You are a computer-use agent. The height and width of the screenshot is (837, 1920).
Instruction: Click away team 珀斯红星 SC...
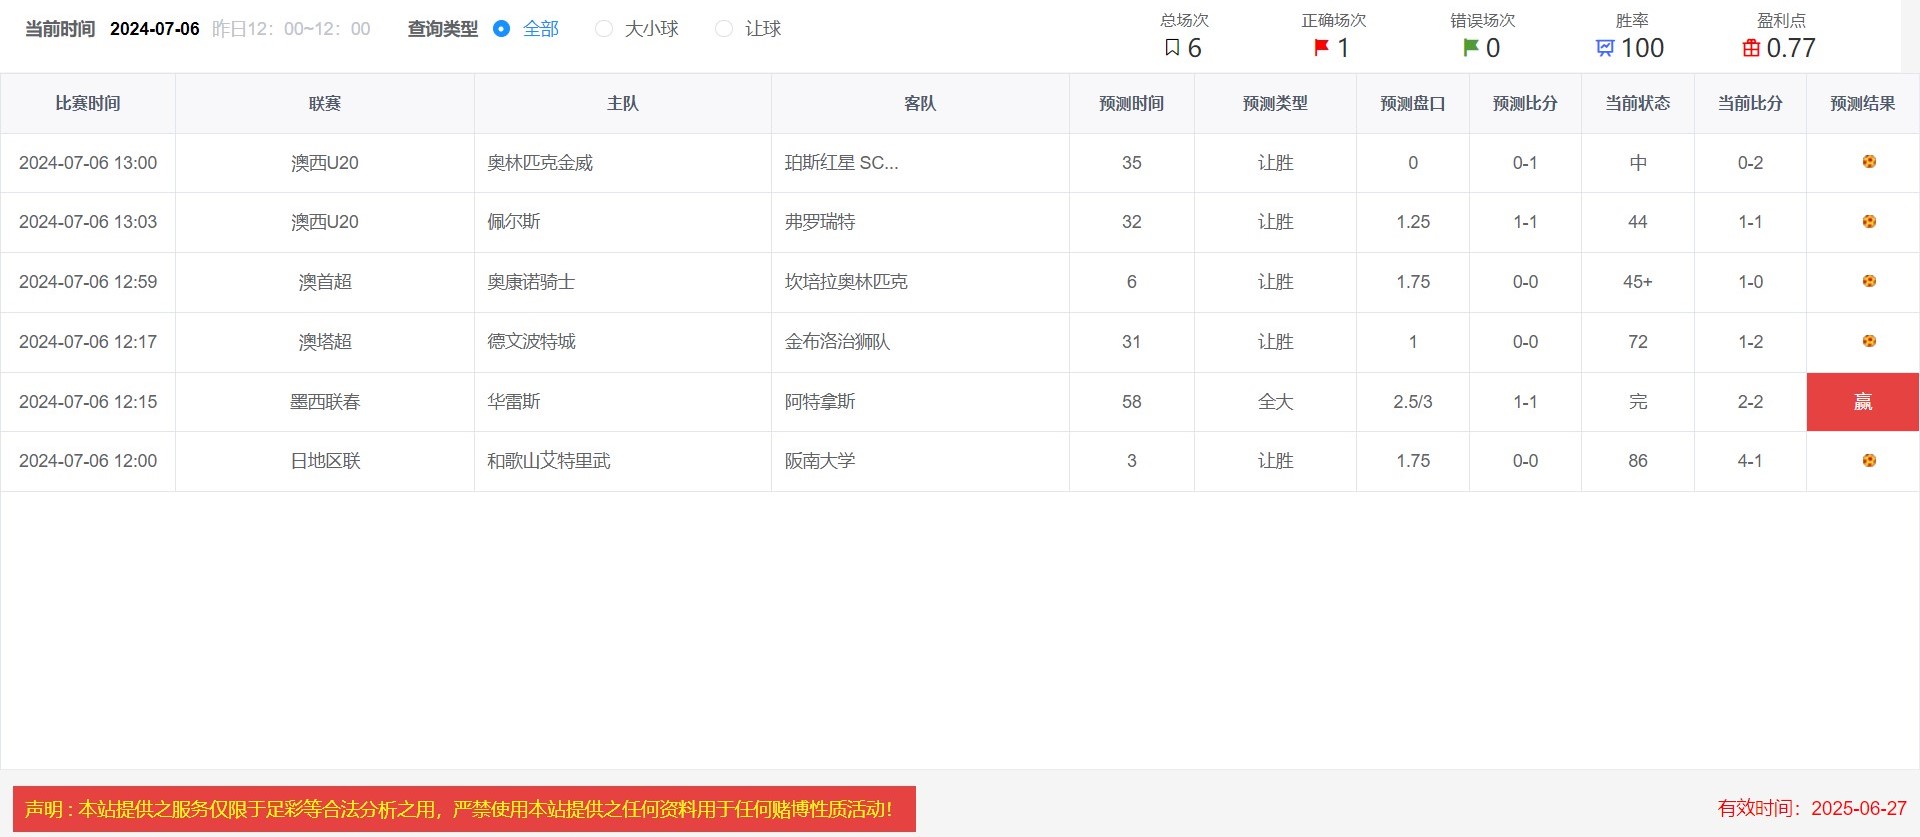click(842, 163)
